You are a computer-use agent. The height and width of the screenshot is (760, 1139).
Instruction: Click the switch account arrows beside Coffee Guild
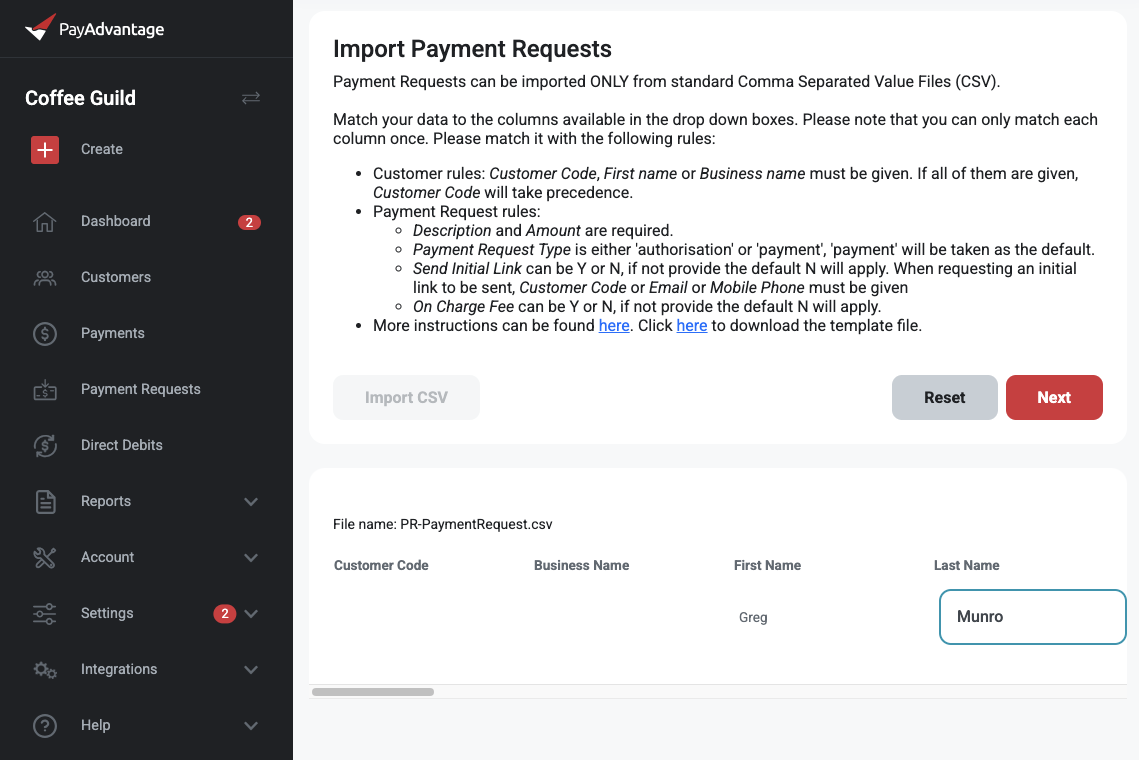click(251, 98)
